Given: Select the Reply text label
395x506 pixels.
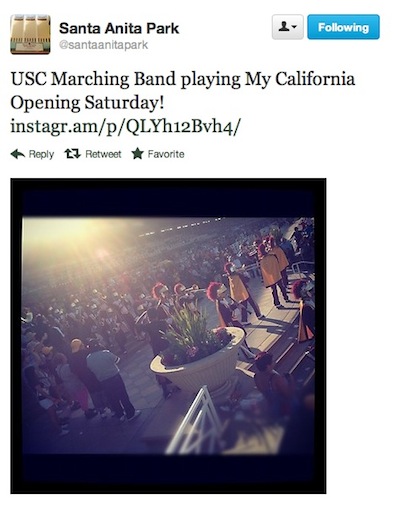Looking at the screenshot, I should pos(41,154).
